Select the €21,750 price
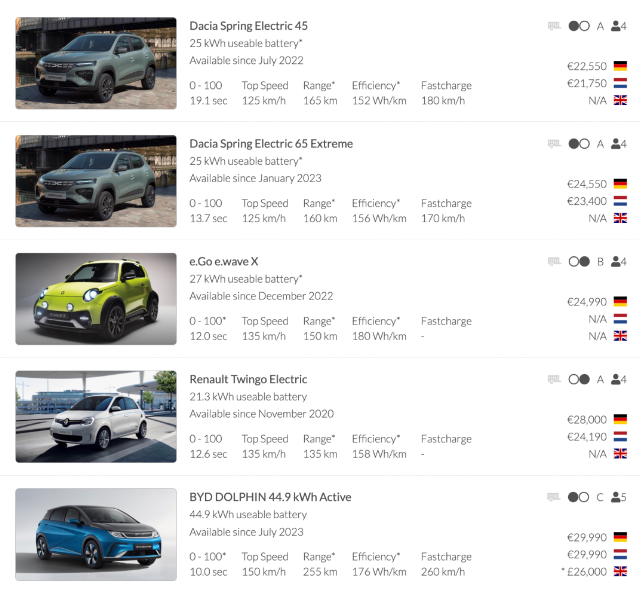The width and height of the screenshot is (640, 590). coord(587,83)
